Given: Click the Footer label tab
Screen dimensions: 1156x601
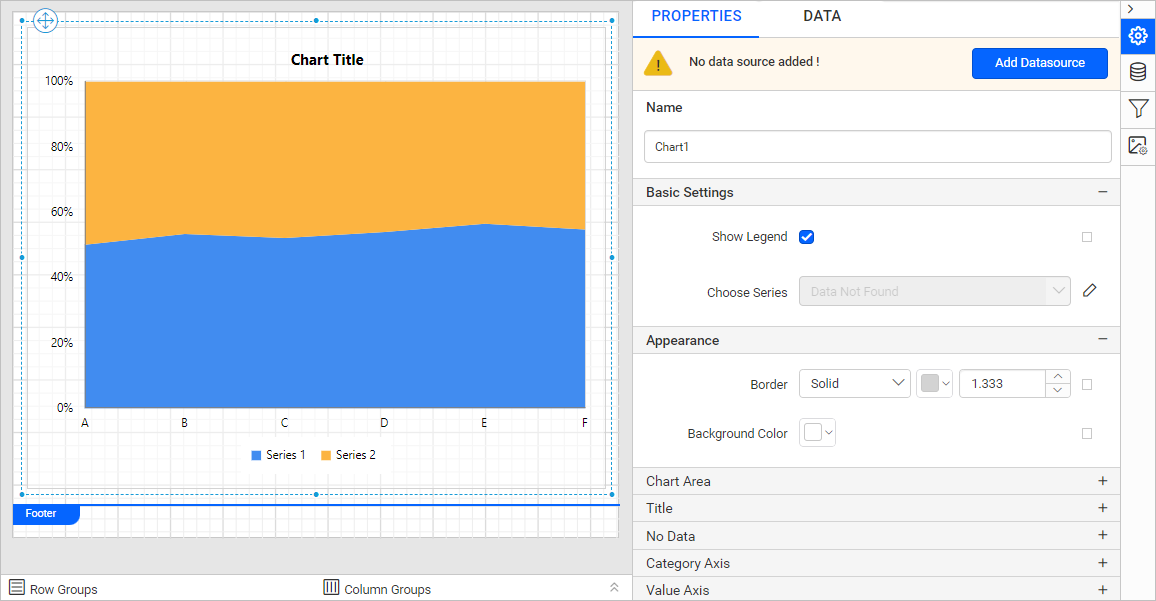Looking at the screenshot, I should click(42, 514).
